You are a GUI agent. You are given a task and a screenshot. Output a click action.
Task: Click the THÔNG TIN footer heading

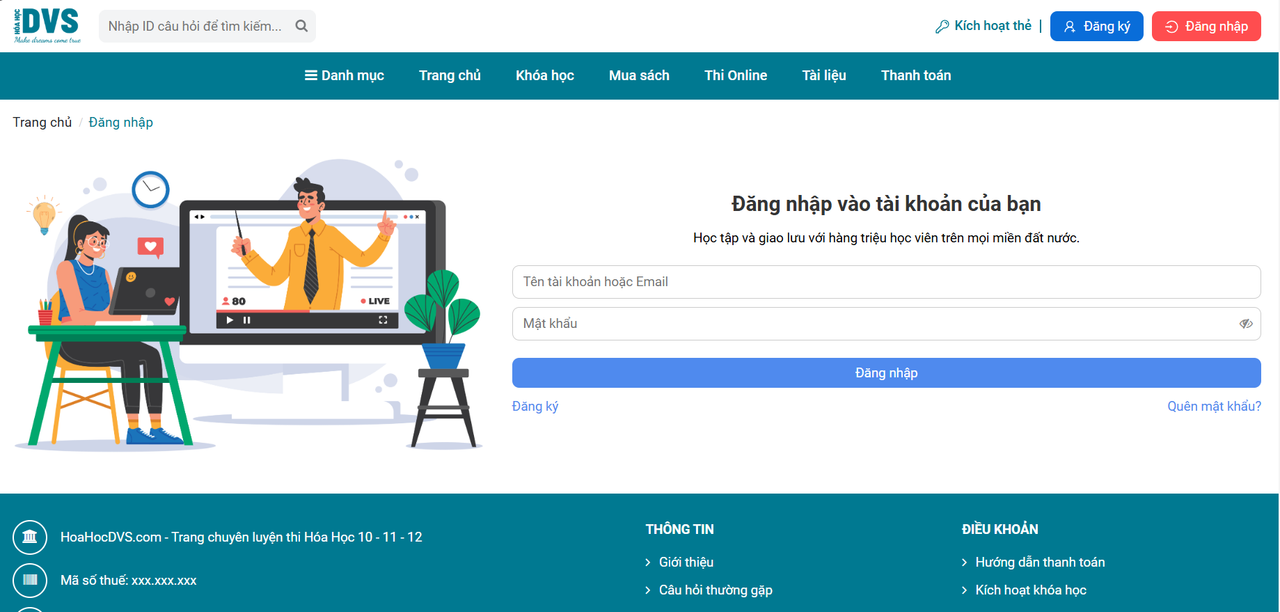click(680, 529)
